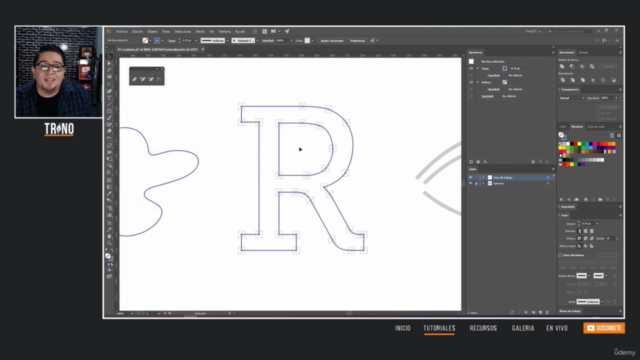Open Grosor weight dropdown in Stroke panel

click(597, 224)
